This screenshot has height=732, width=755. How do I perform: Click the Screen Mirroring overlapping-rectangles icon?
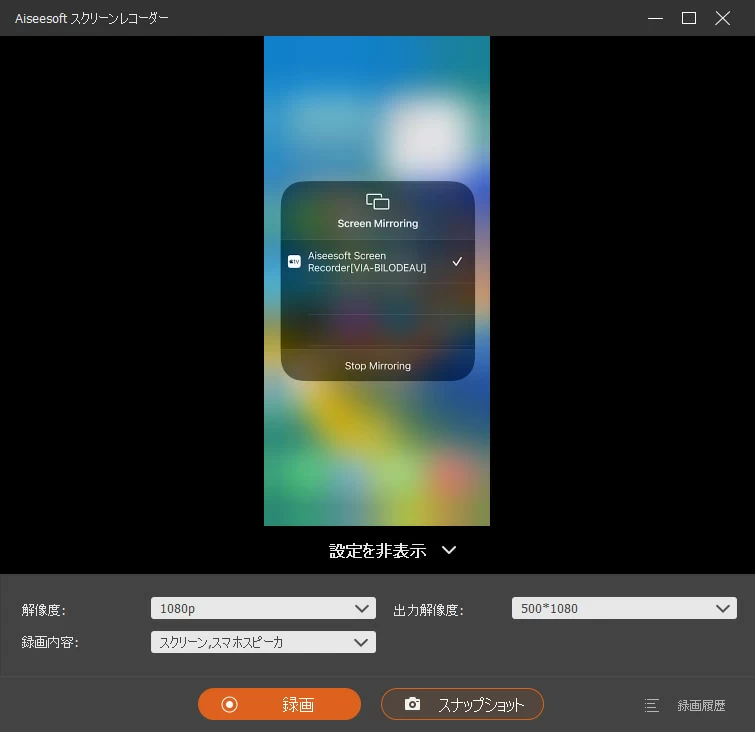377,202
